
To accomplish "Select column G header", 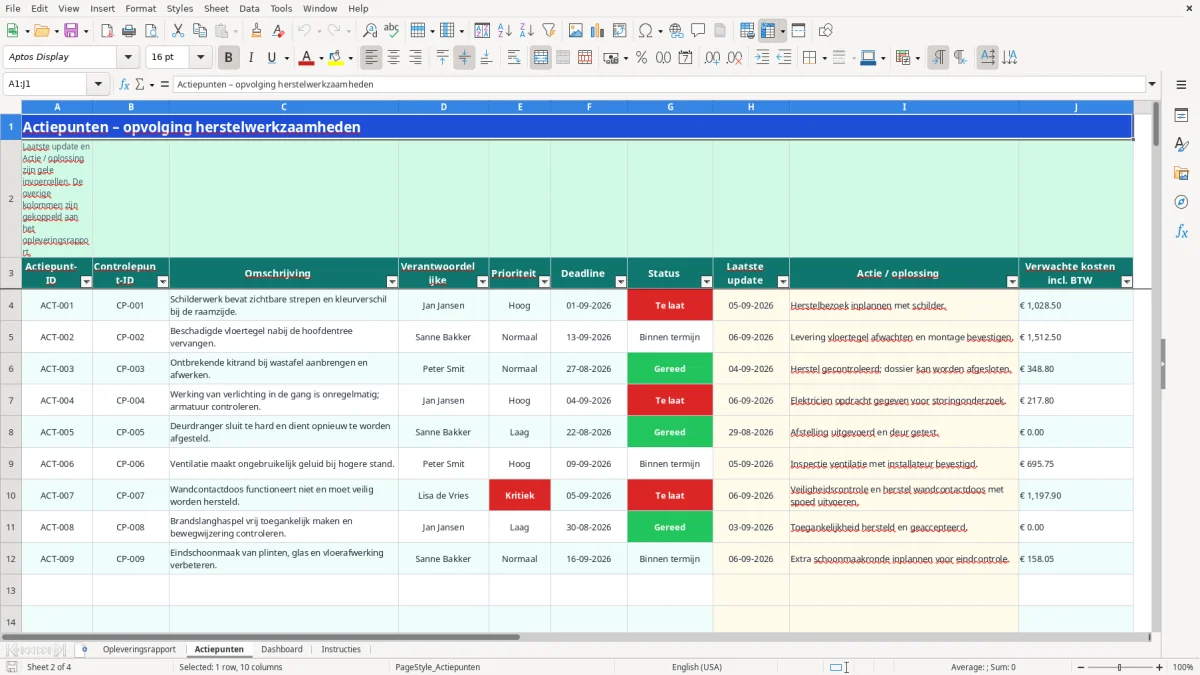I will (x=670, y=107).
